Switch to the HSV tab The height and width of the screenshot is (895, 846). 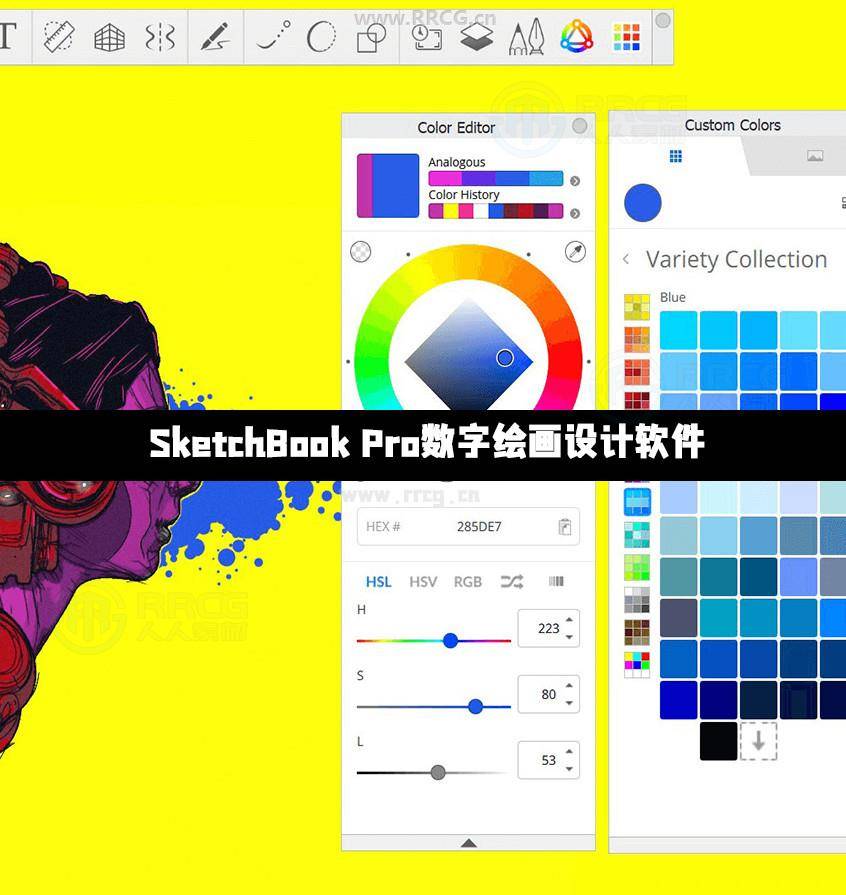click(x=422, y=582)
